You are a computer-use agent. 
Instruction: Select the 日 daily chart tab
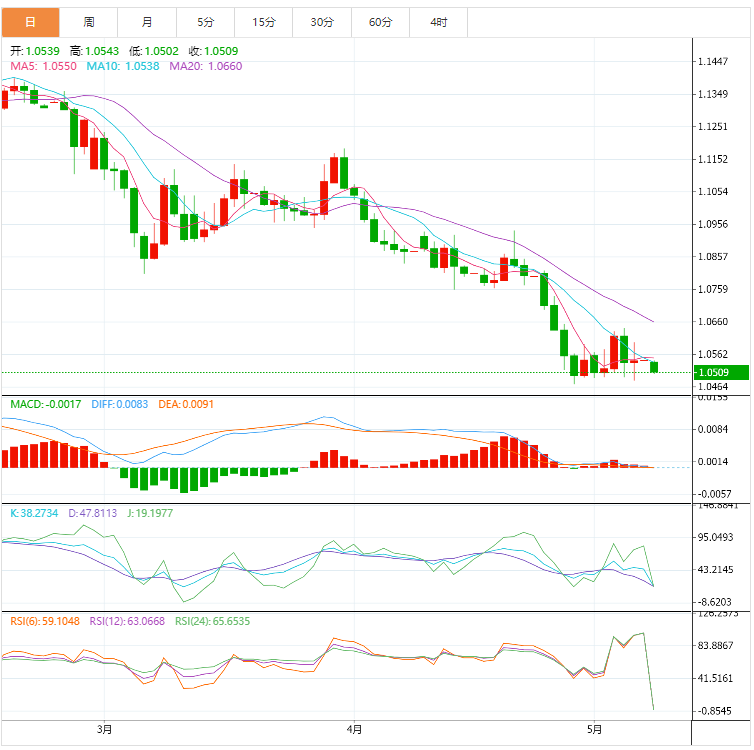click(30, 22)
